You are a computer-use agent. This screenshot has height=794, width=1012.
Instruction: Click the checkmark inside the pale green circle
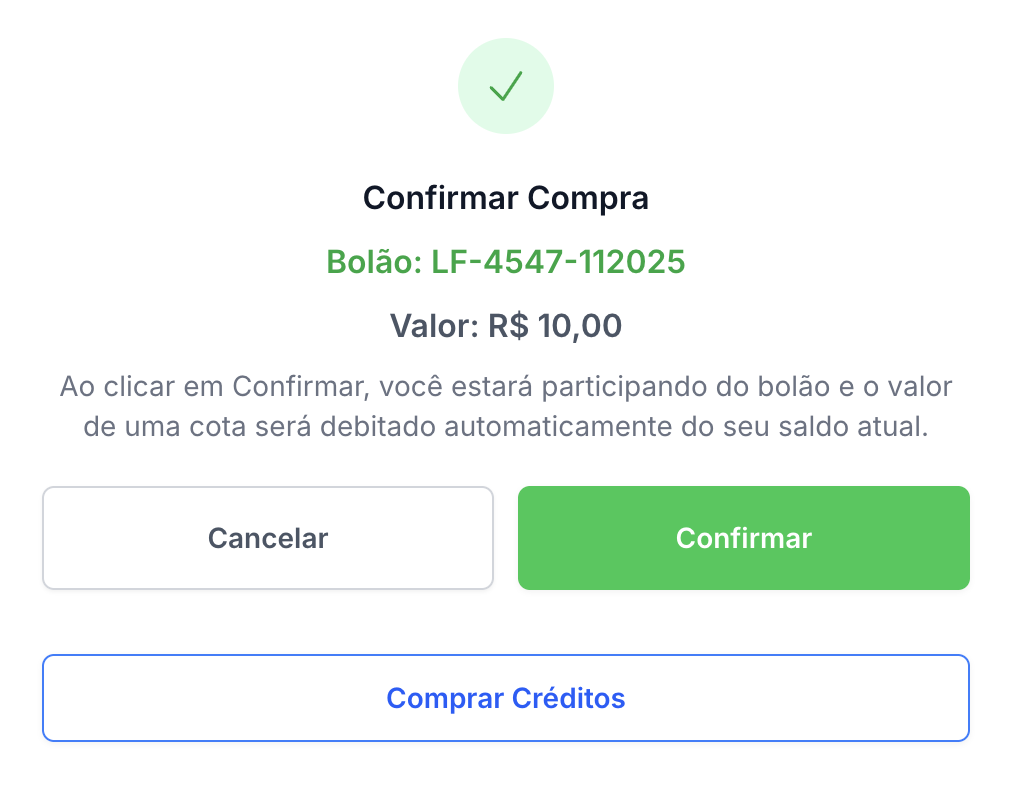pyautogui.click(x=507, y=85)
